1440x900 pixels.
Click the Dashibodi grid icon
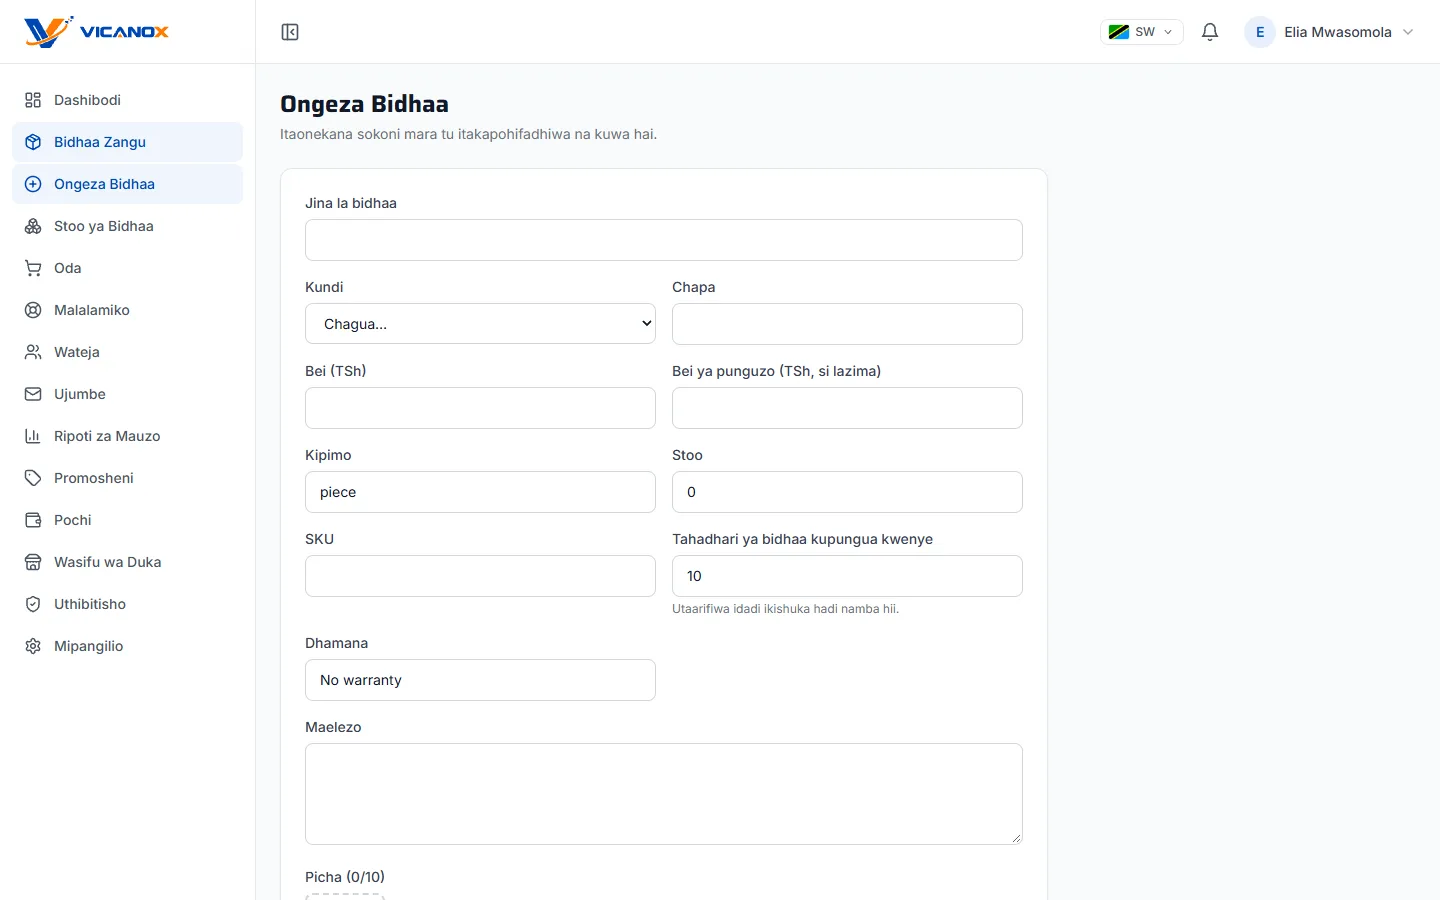point(33,100)
